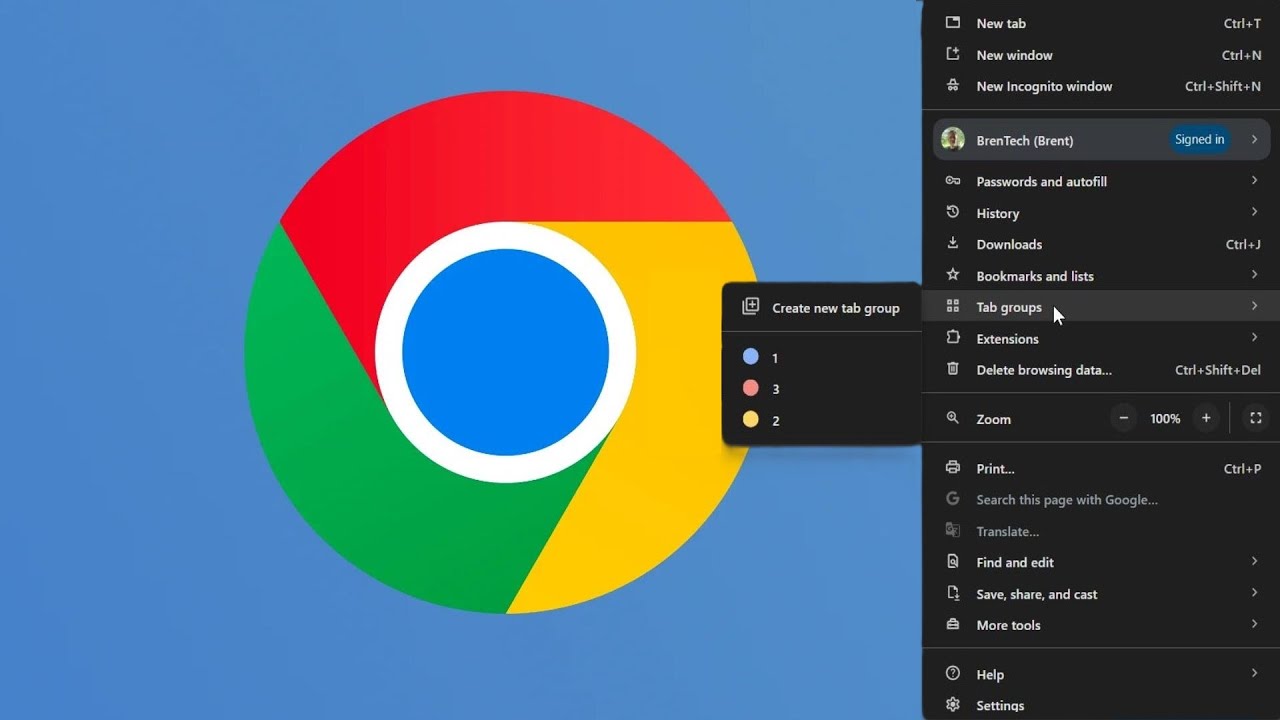Select Create new tab group
Screen dimensions: 1280x720
coord(821,308)
